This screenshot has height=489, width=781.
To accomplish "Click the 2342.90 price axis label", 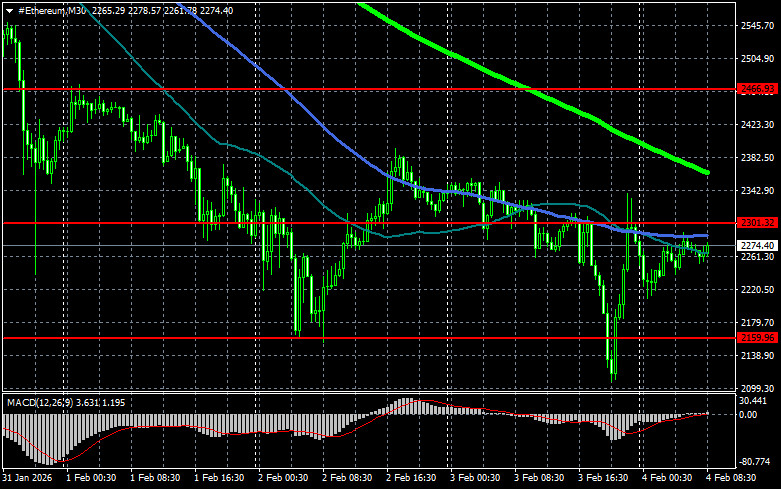I will point(758,191).
